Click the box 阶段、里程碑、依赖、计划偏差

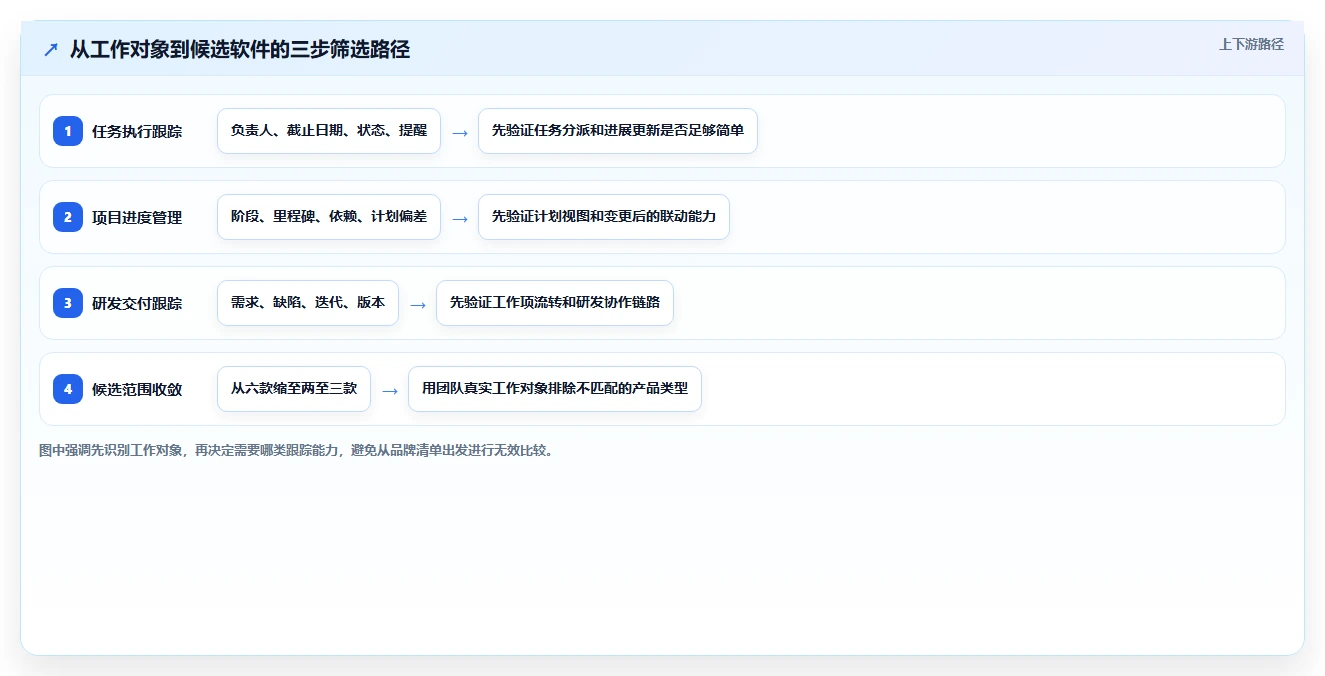pyautogui.click(x=329, y=217)
